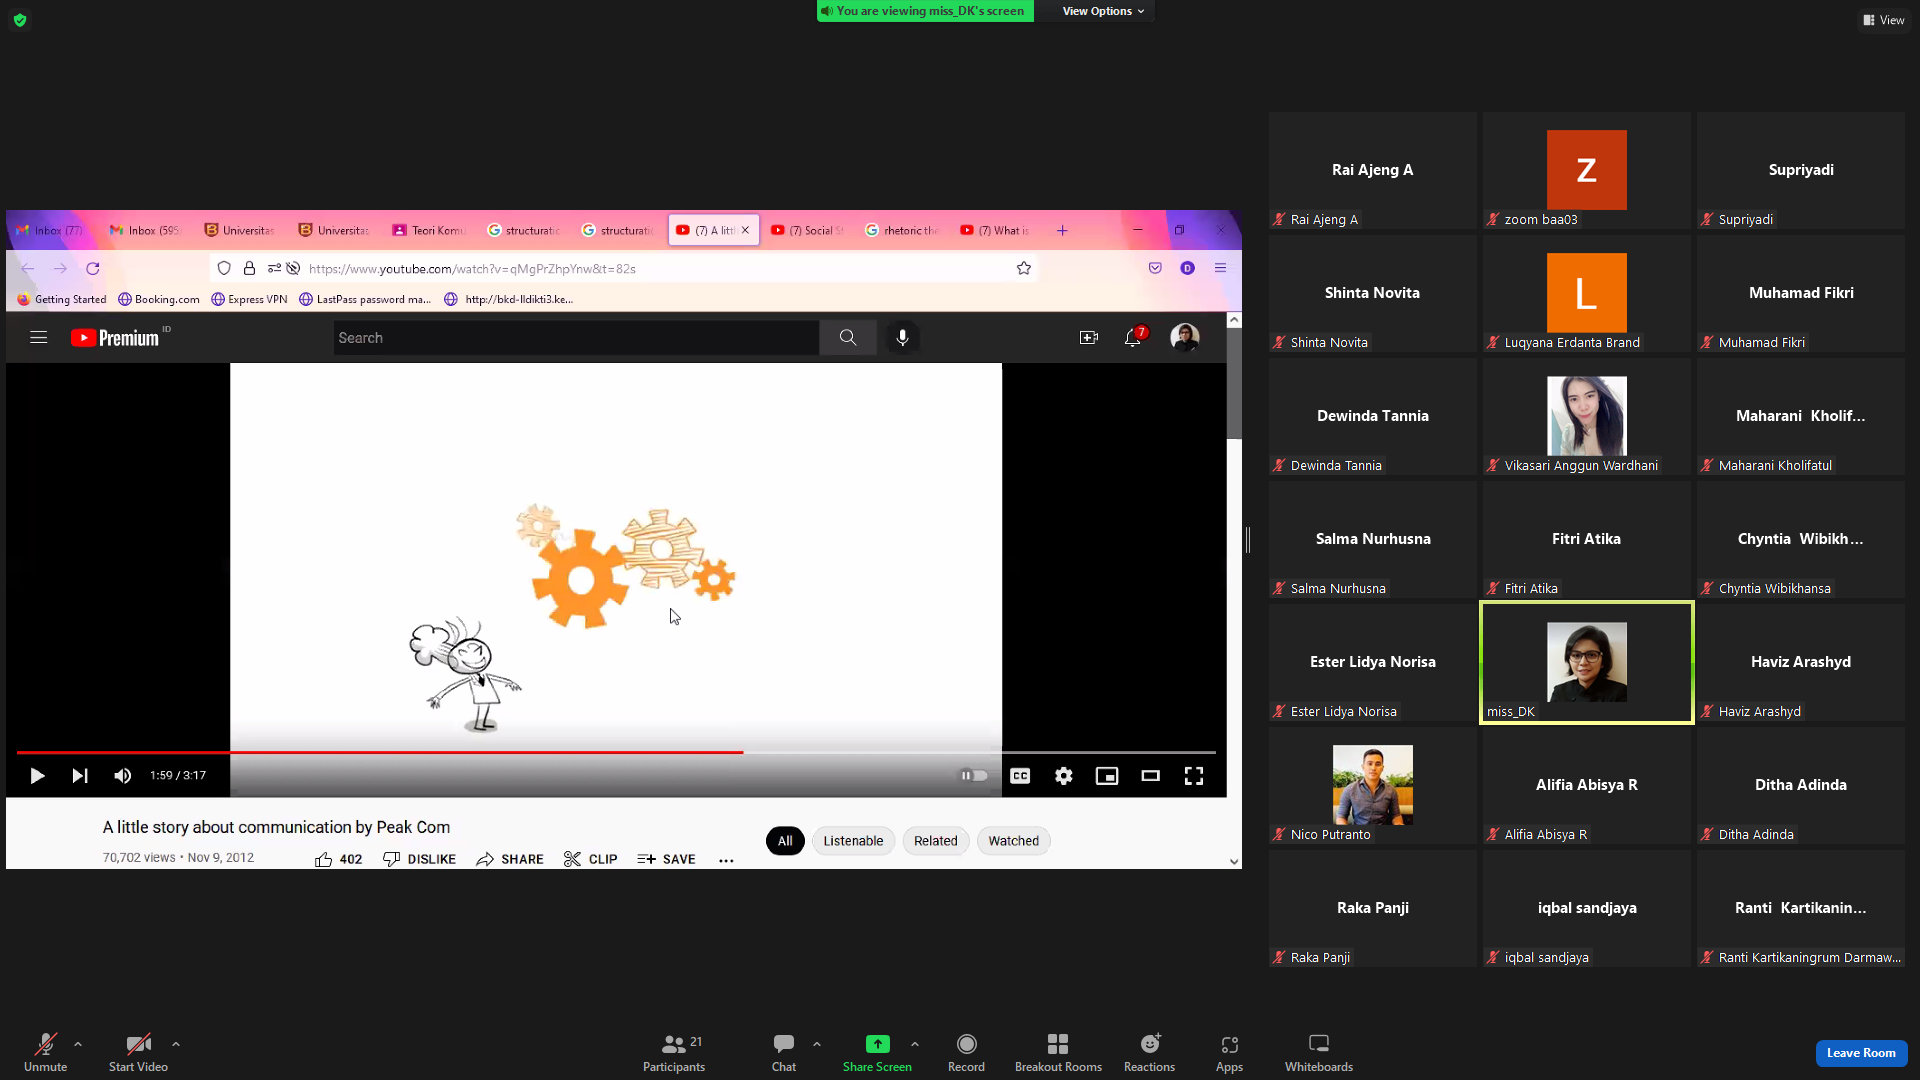Open the Booking.com bookmark
Viewport: 1920px width, 1080px height.
(159, 299)
